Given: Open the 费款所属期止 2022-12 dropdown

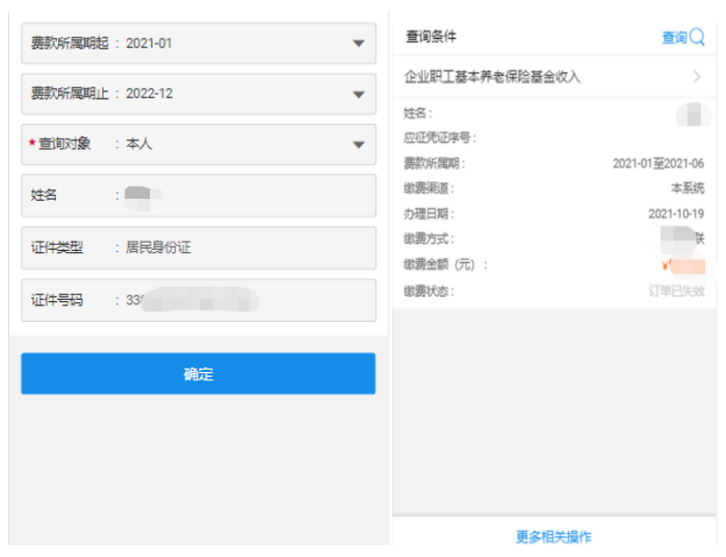Looking at the screenshot, I should pyautogui.click(x=198, y=94).
